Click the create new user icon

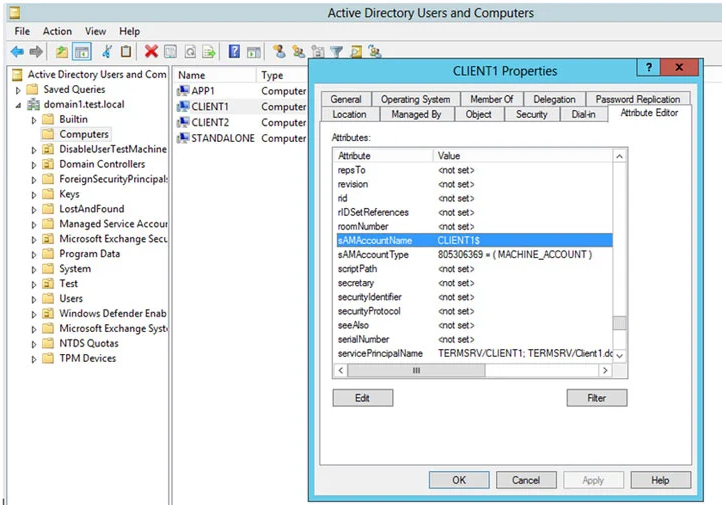click(279, 51)
